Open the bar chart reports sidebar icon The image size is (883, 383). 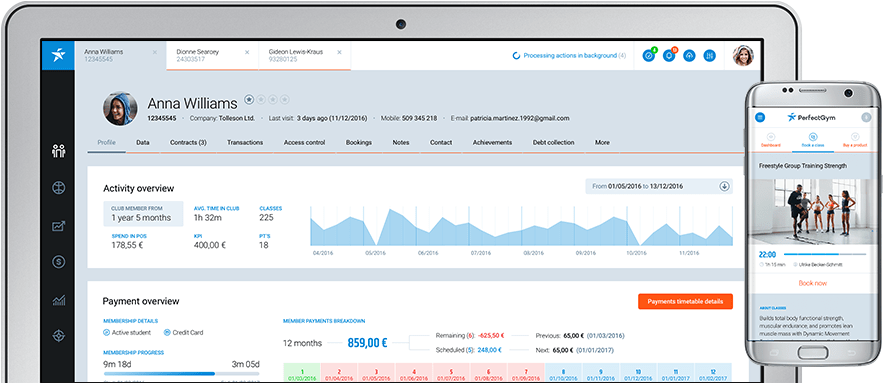(59, 300)
